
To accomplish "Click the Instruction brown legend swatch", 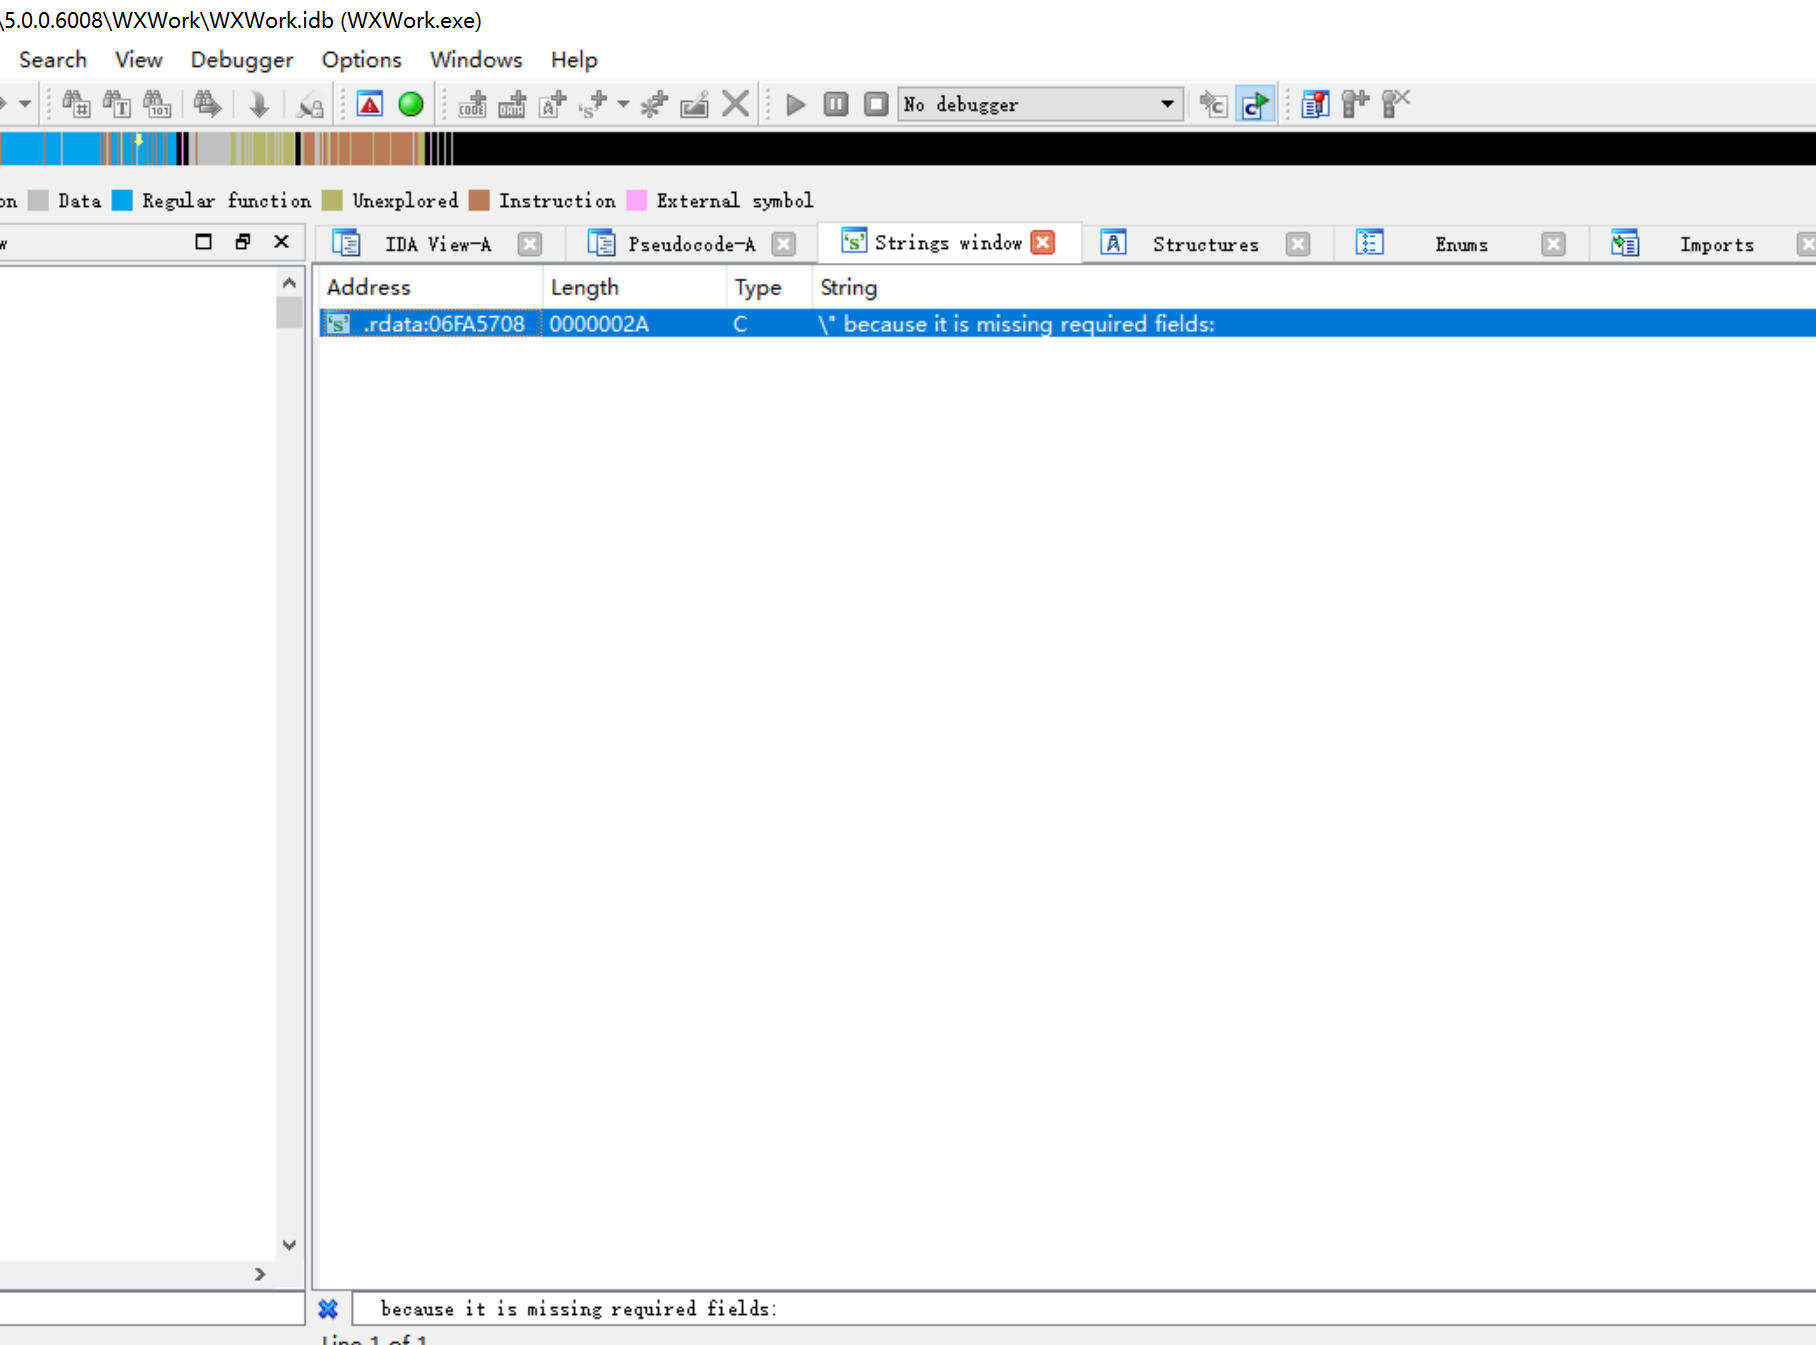I will [479, 201].
